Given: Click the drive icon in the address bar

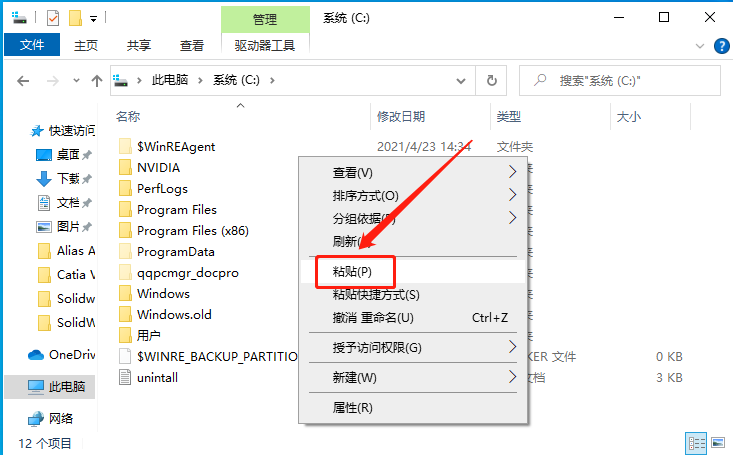Looking at the screenshot, I should point(121,80).
